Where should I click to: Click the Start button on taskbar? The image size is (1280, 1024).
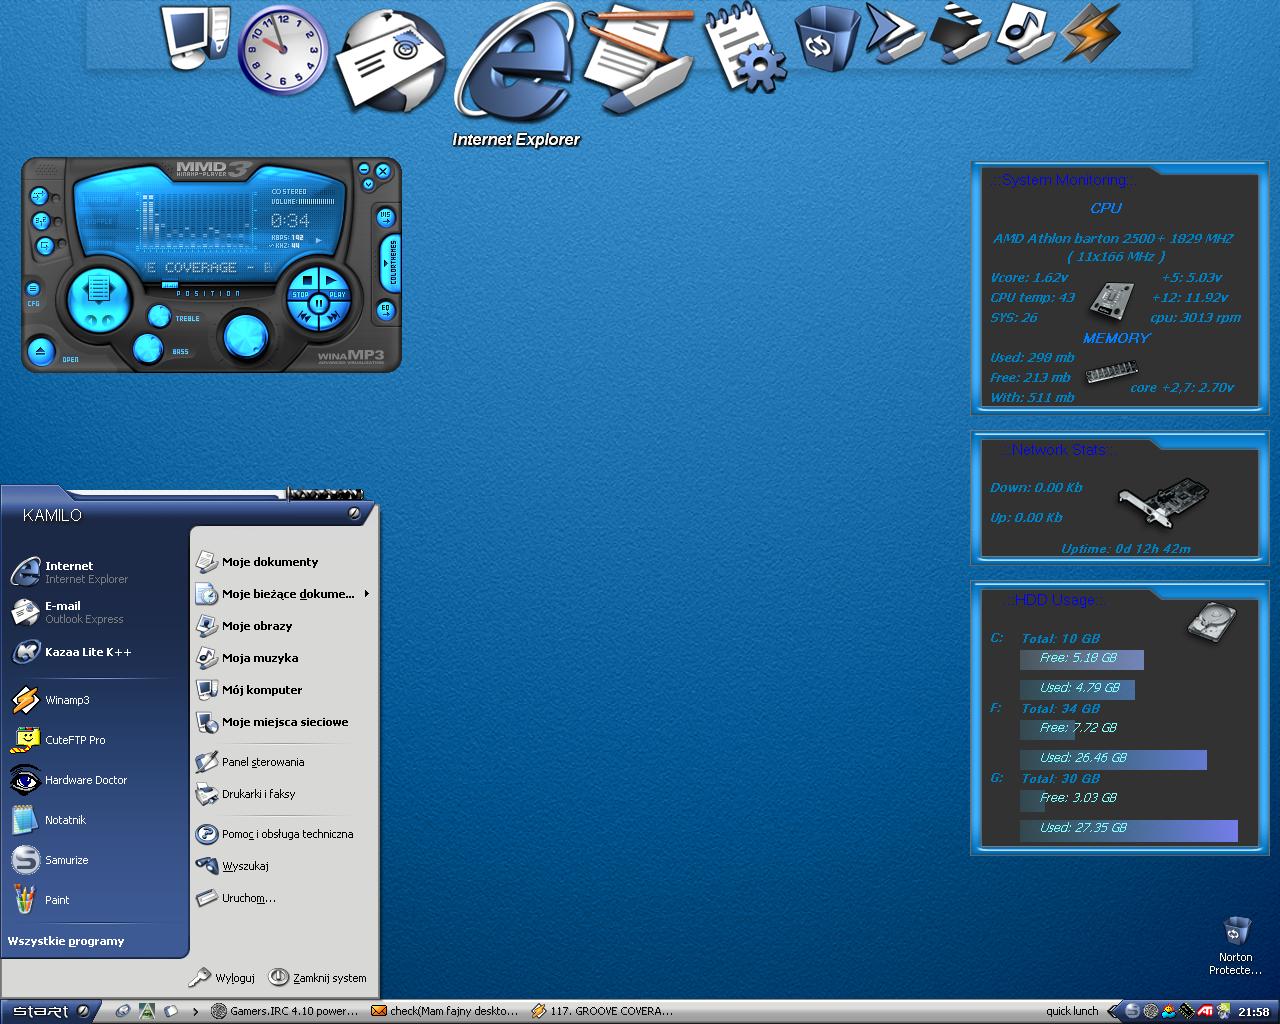pos(48,1011)
